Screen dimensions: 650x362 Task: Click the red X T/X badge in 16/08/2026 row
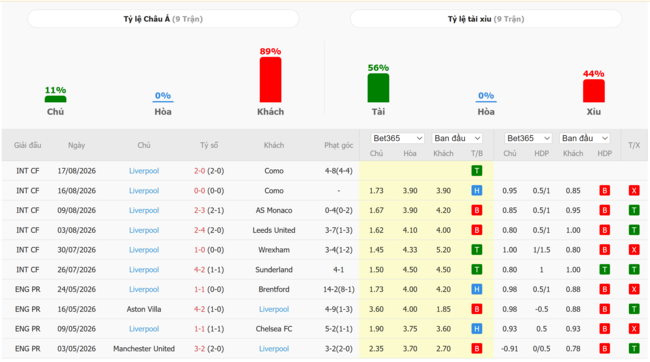(634, 191)
